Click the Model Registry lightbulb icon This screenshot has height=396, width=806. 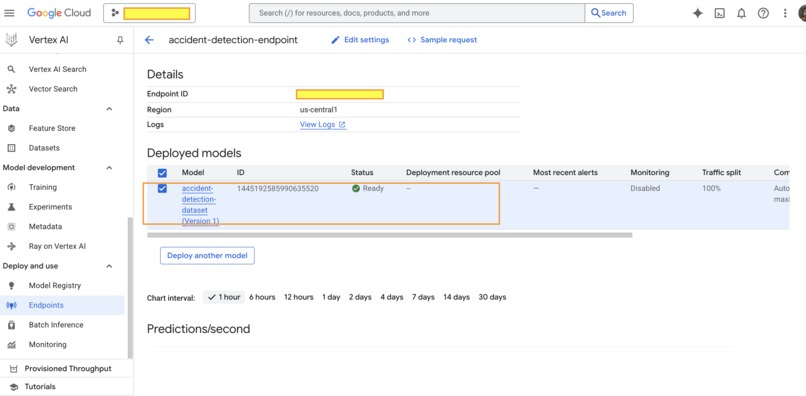(x=11, y=285)
